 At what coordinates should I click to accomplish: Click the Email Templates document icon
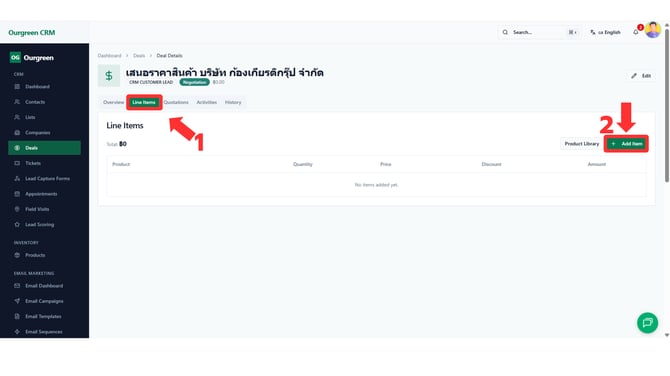(x=17, y=317)
